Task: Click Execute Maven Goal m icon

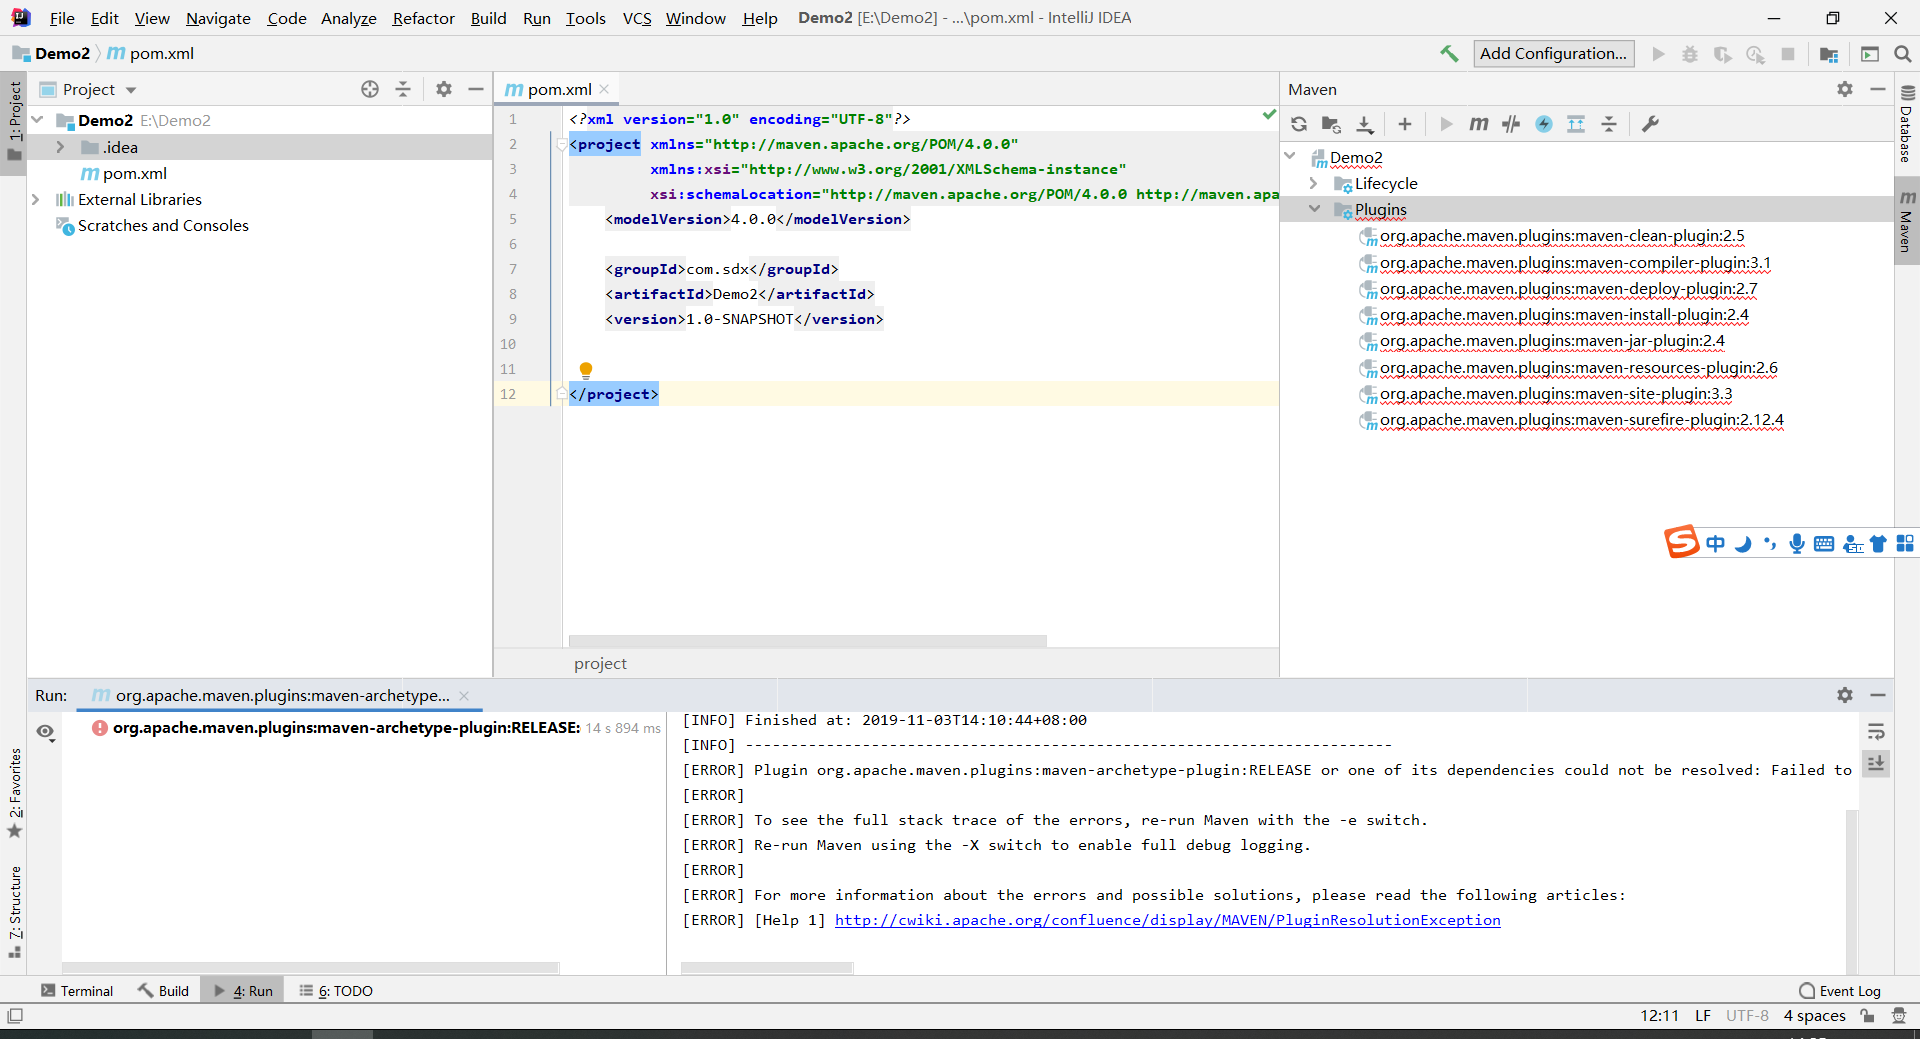Action: (1478, 124)
